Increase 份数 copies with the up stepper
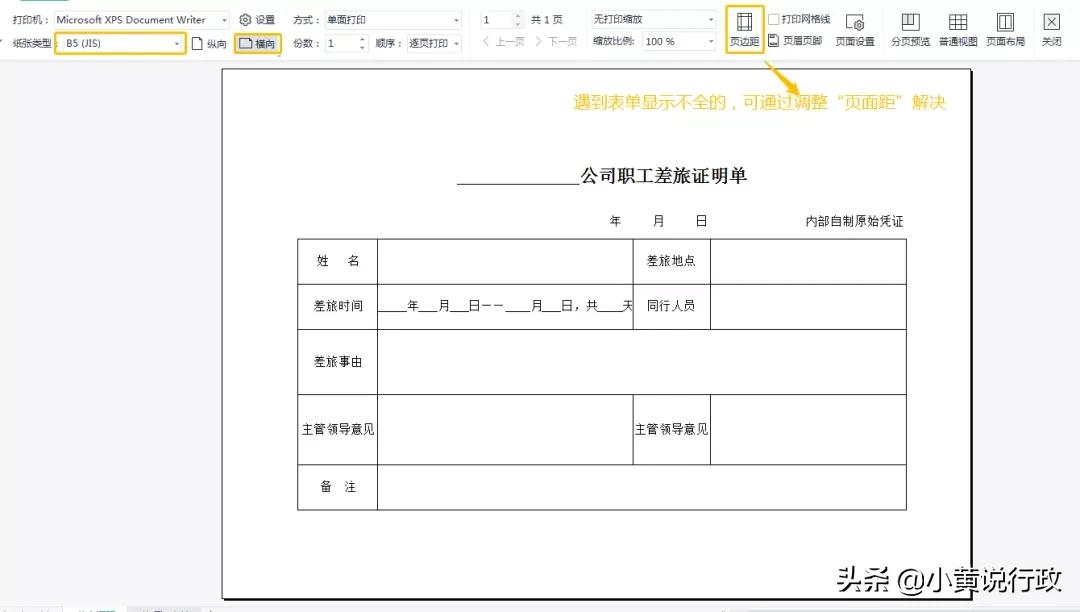The height and width of the screenshot is (612, 1080). (361, 38)
